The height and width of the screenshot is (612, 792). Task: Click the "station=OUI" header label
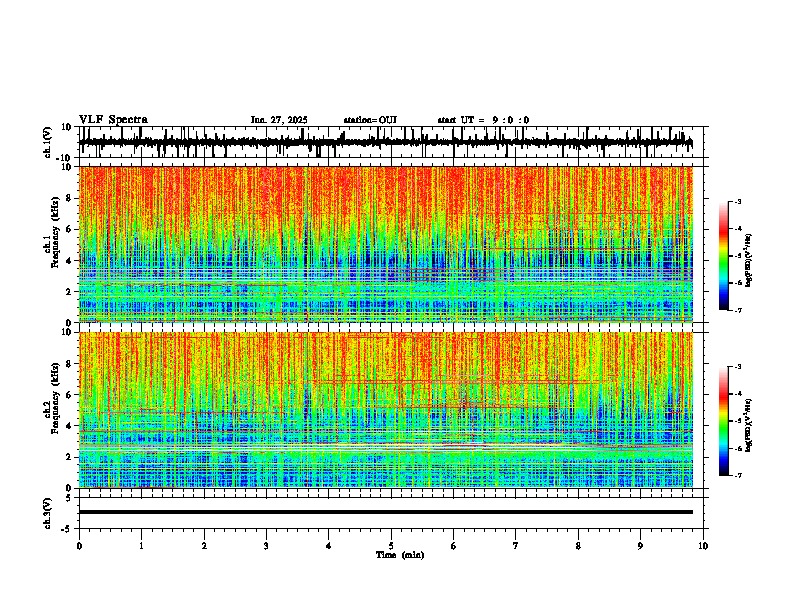point(370,120)
